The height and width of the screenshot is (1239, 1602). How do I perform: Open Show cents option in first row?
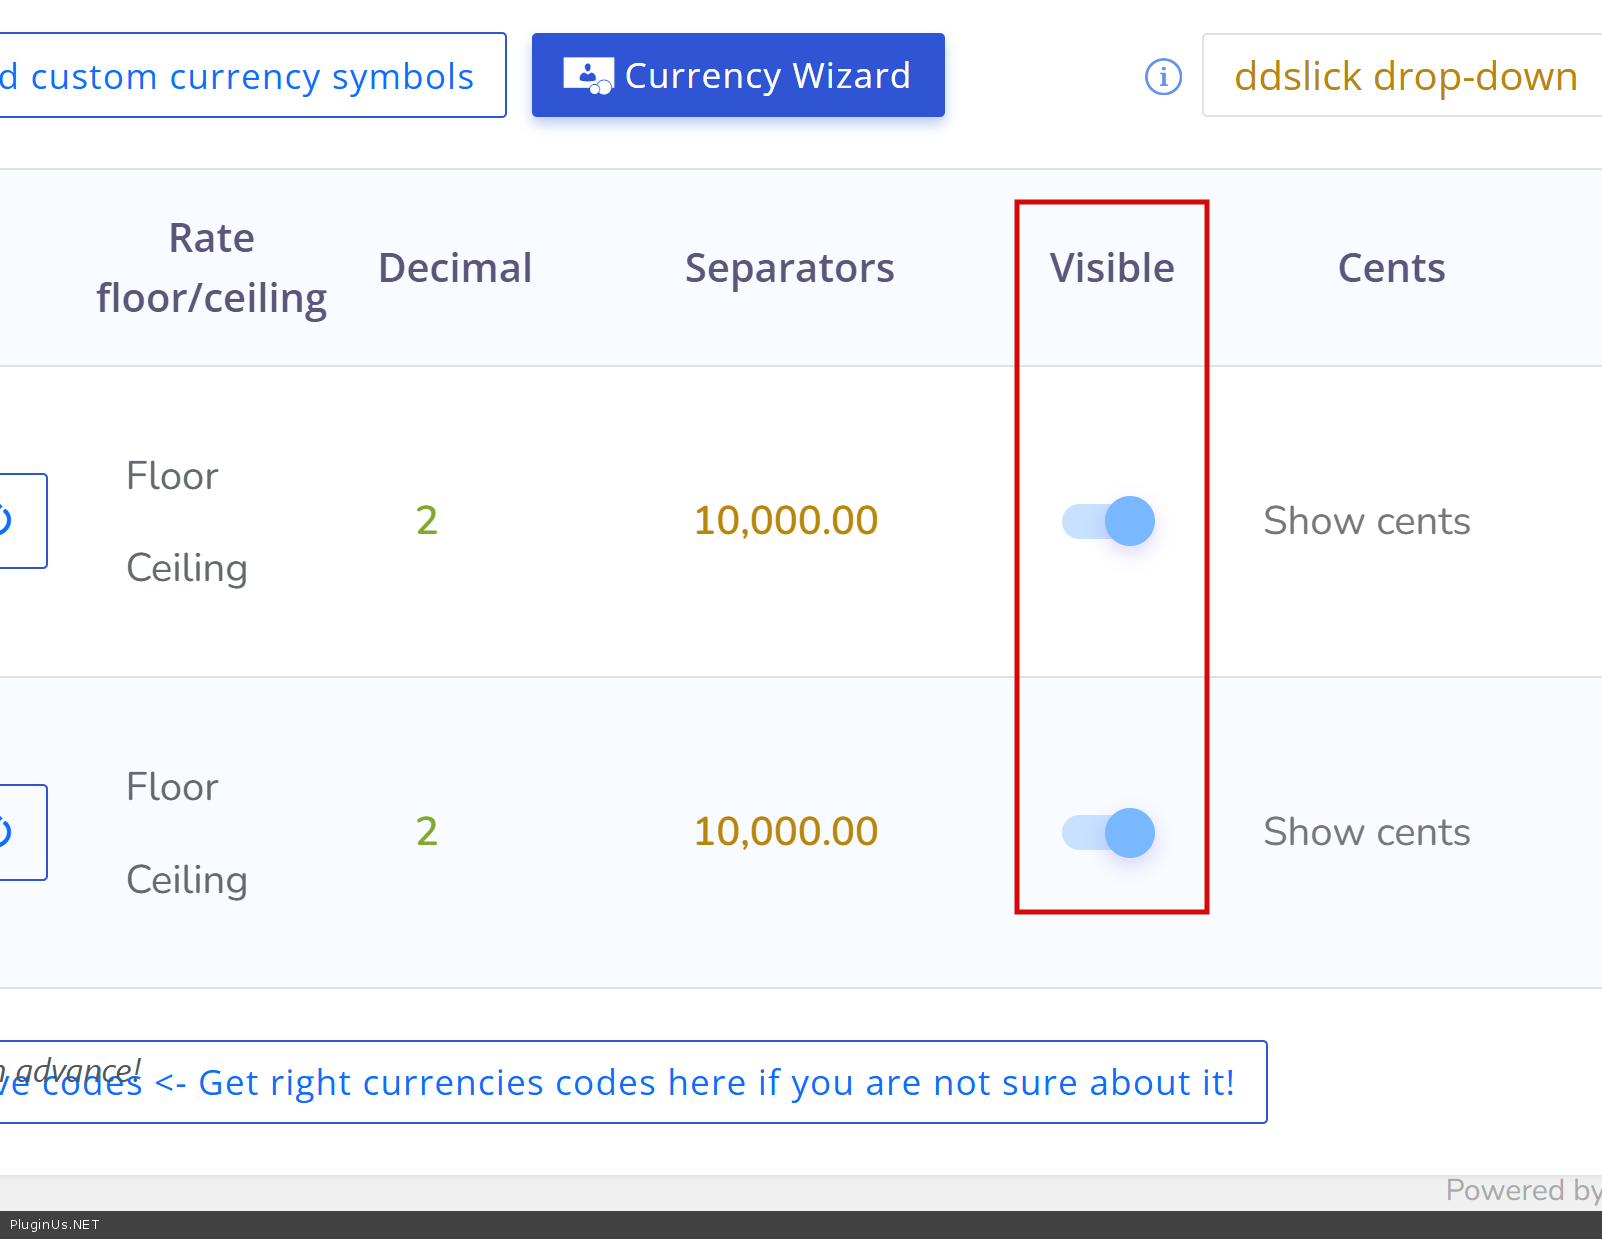(1366, 521)
